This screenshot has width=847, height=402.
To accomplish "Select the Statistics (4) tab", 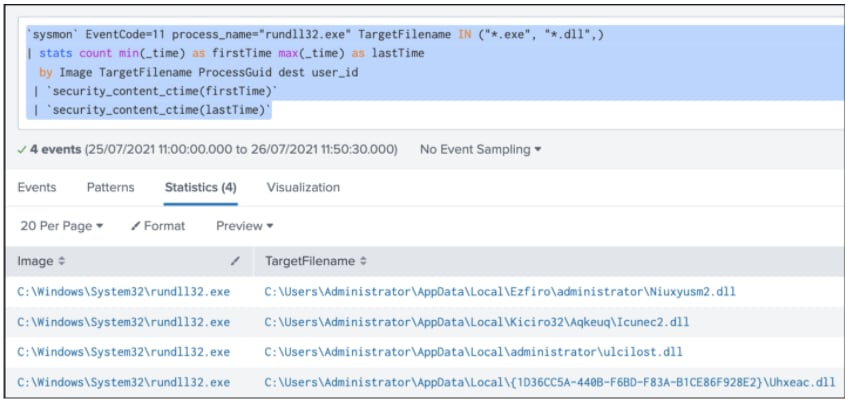I will tap(200, 187).
